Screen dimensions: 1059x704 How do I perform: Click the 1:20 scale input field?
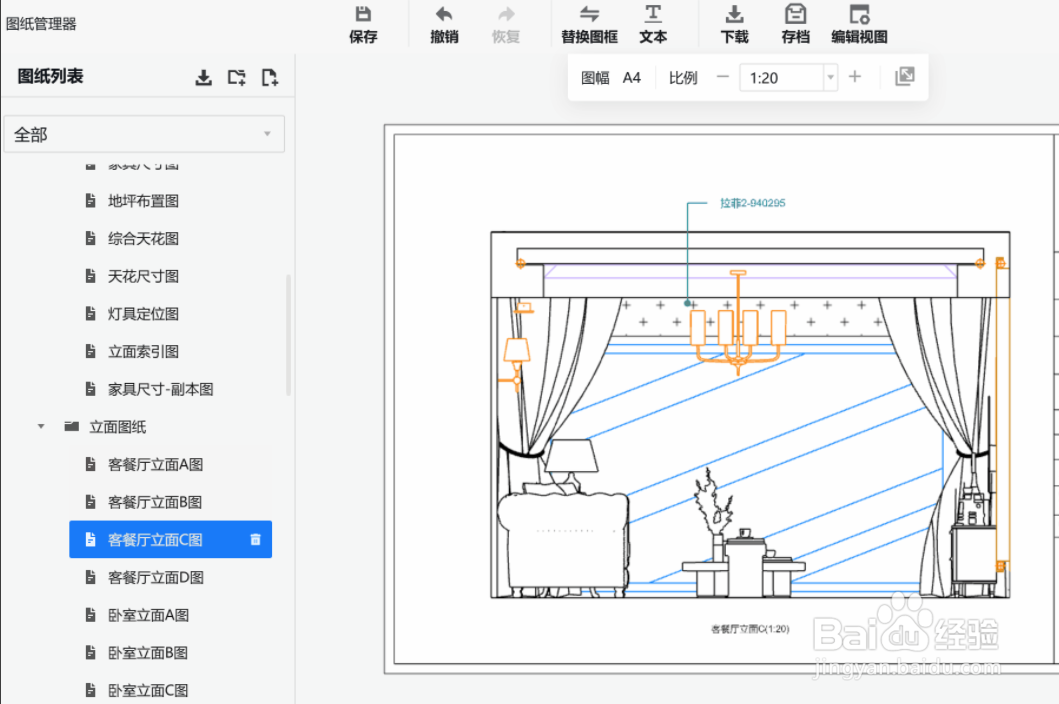pos(782,78)
